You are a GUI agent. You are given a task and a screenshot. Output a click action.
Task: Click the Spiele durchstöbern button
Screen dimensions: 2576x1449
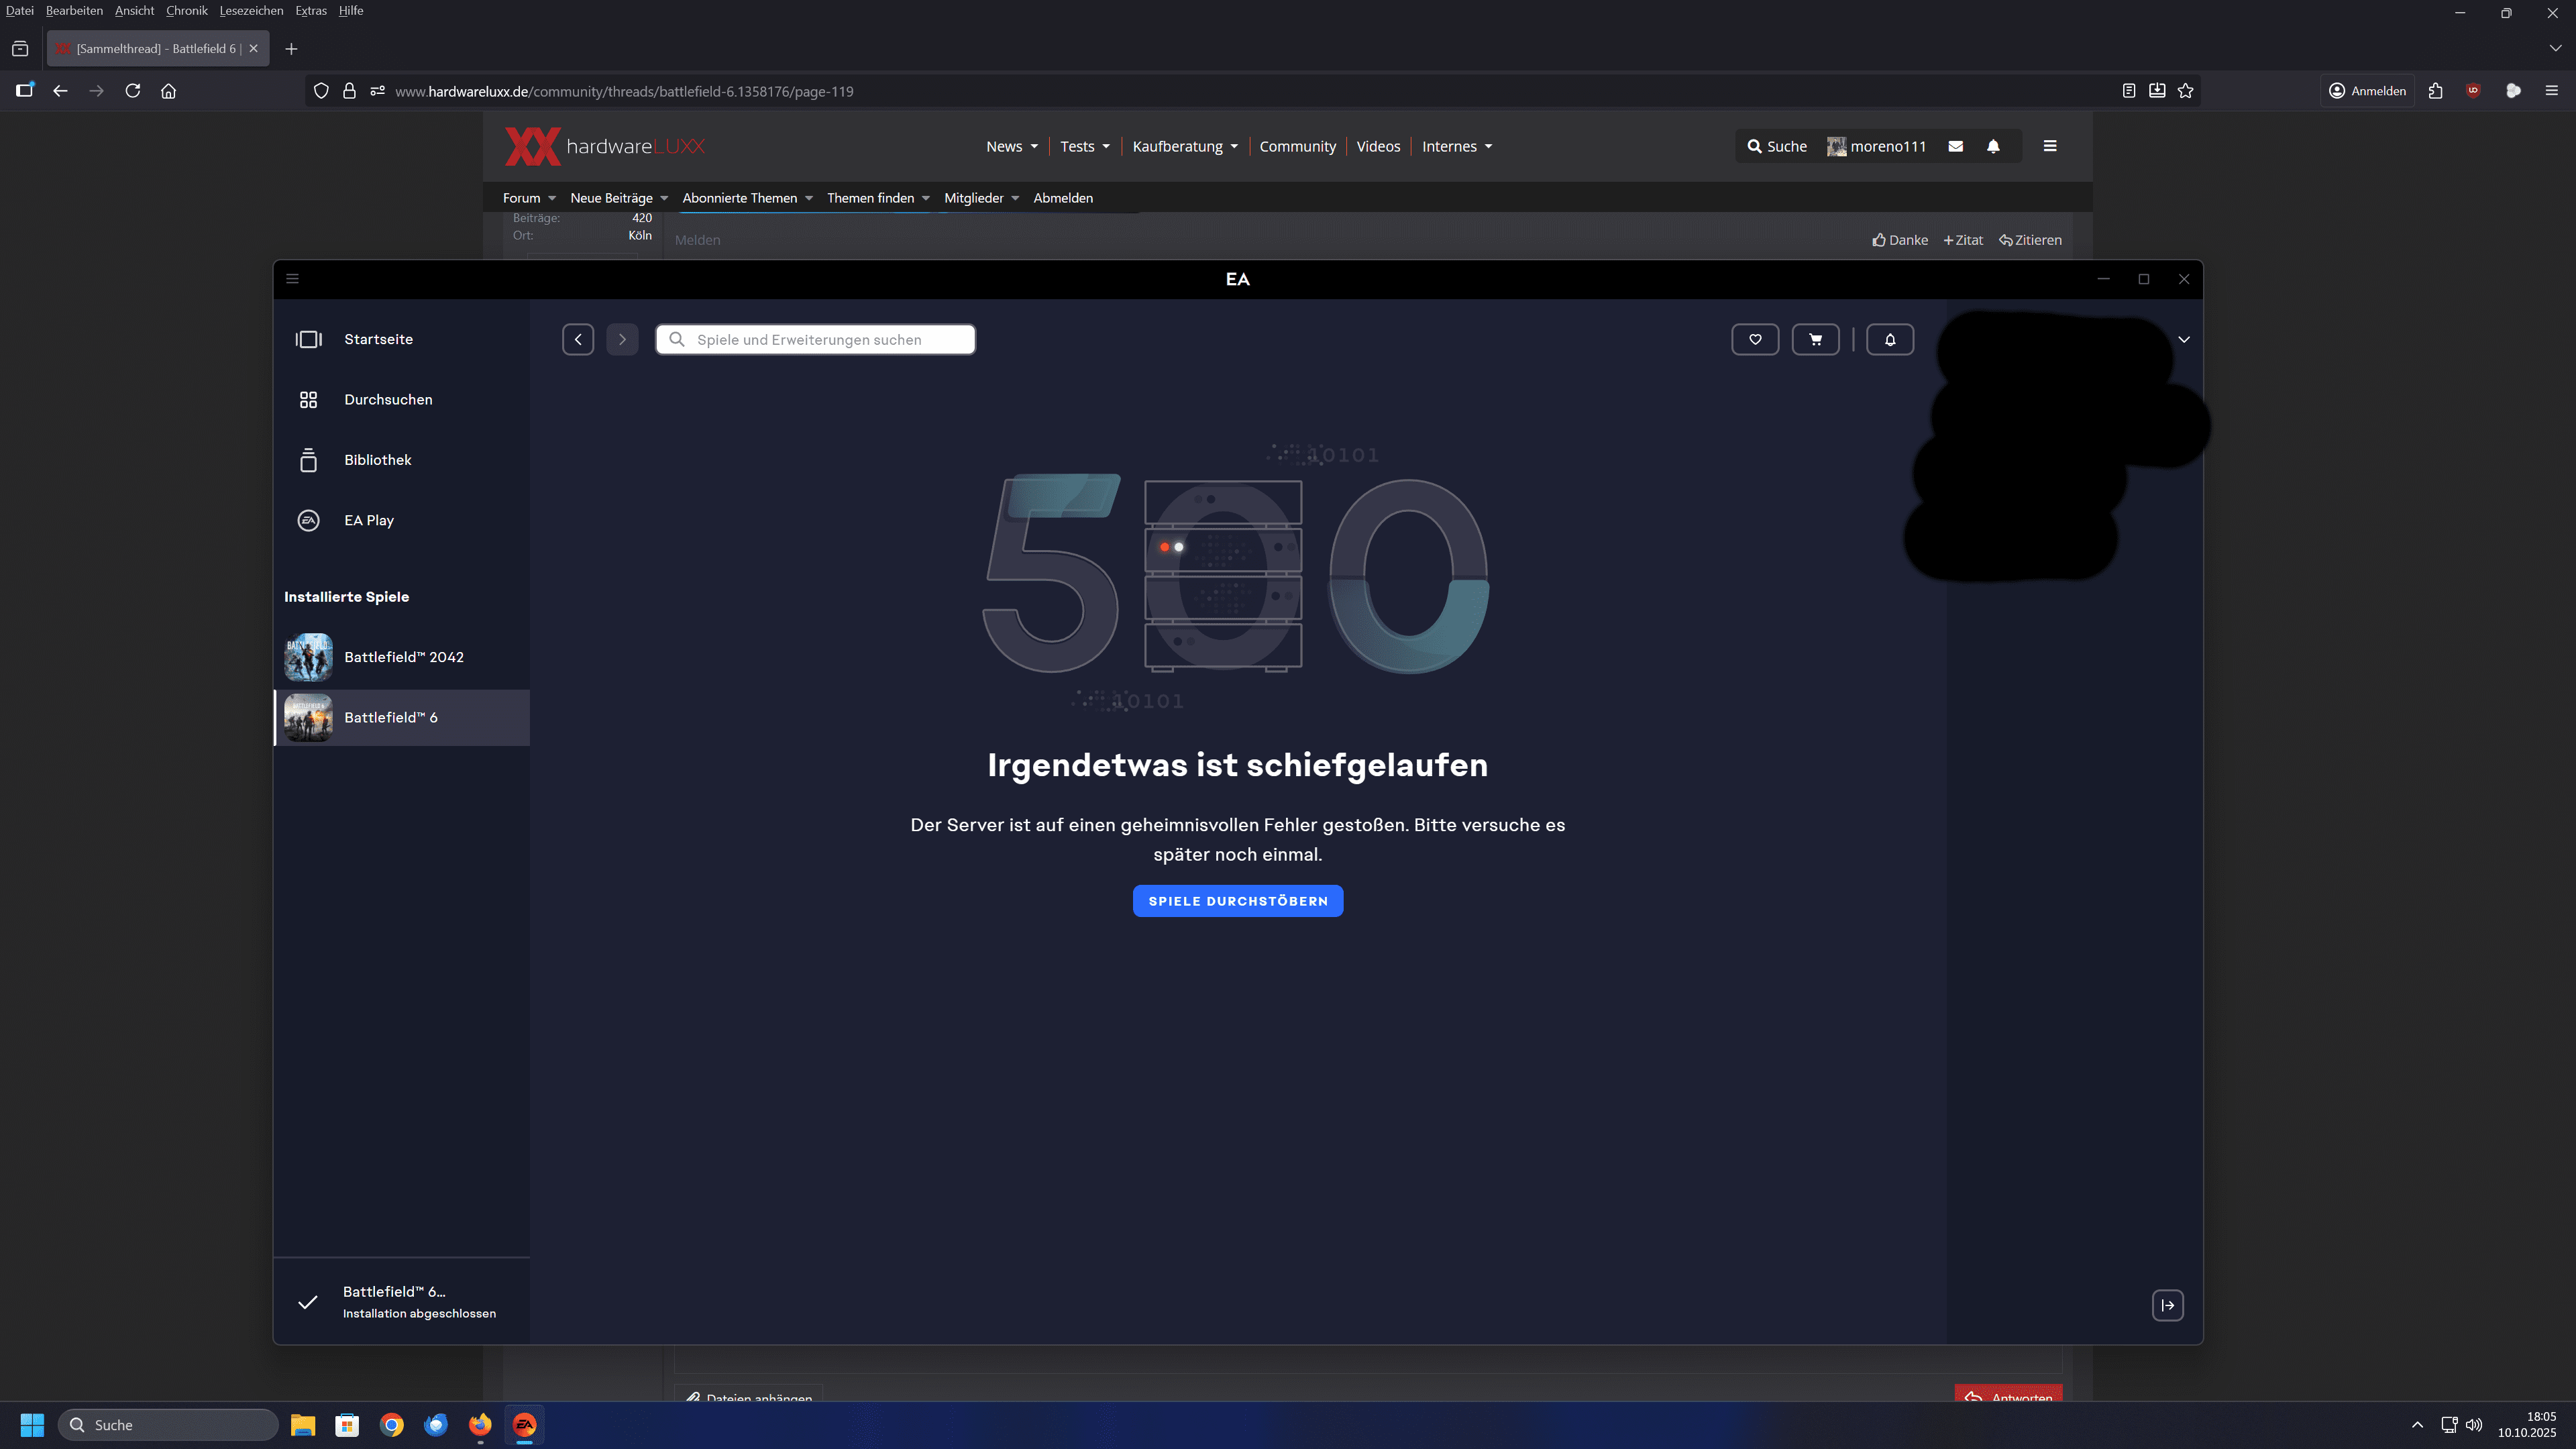pos(1237,901)
